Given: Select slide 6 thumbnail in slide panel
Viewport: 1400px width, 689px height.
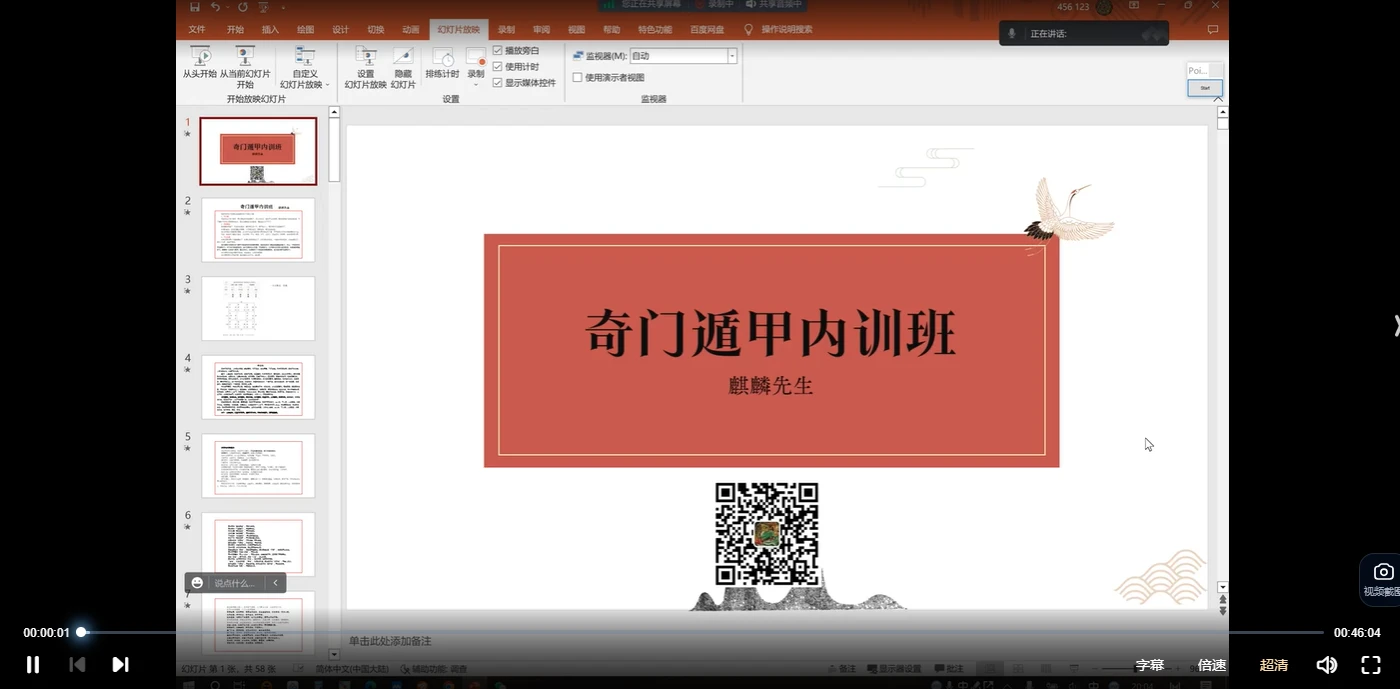Looking at the screenshot, I should coord(258,544).
